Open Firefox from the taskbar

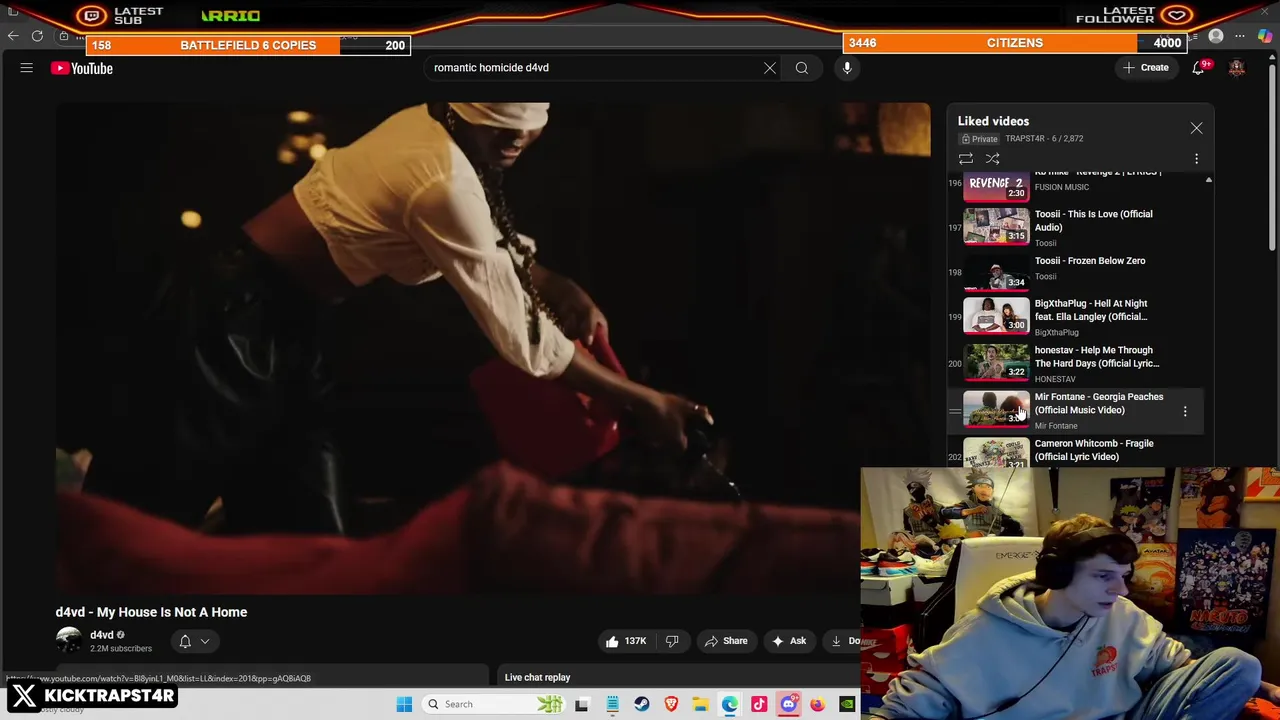pos(817,704)
